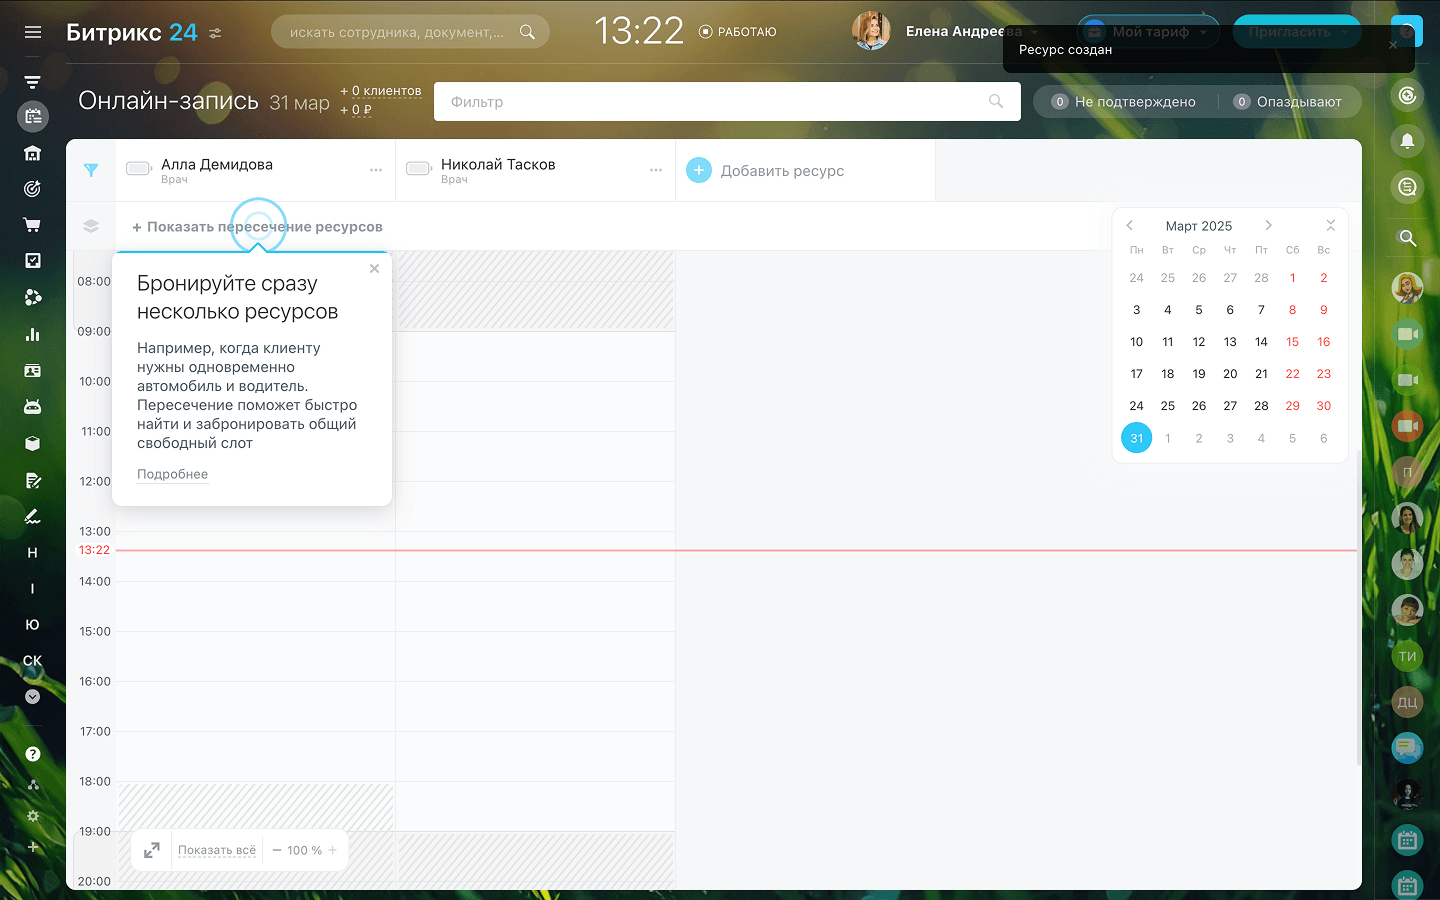
Task: Open Елена Андреева profile avatar
Action: 871,32
